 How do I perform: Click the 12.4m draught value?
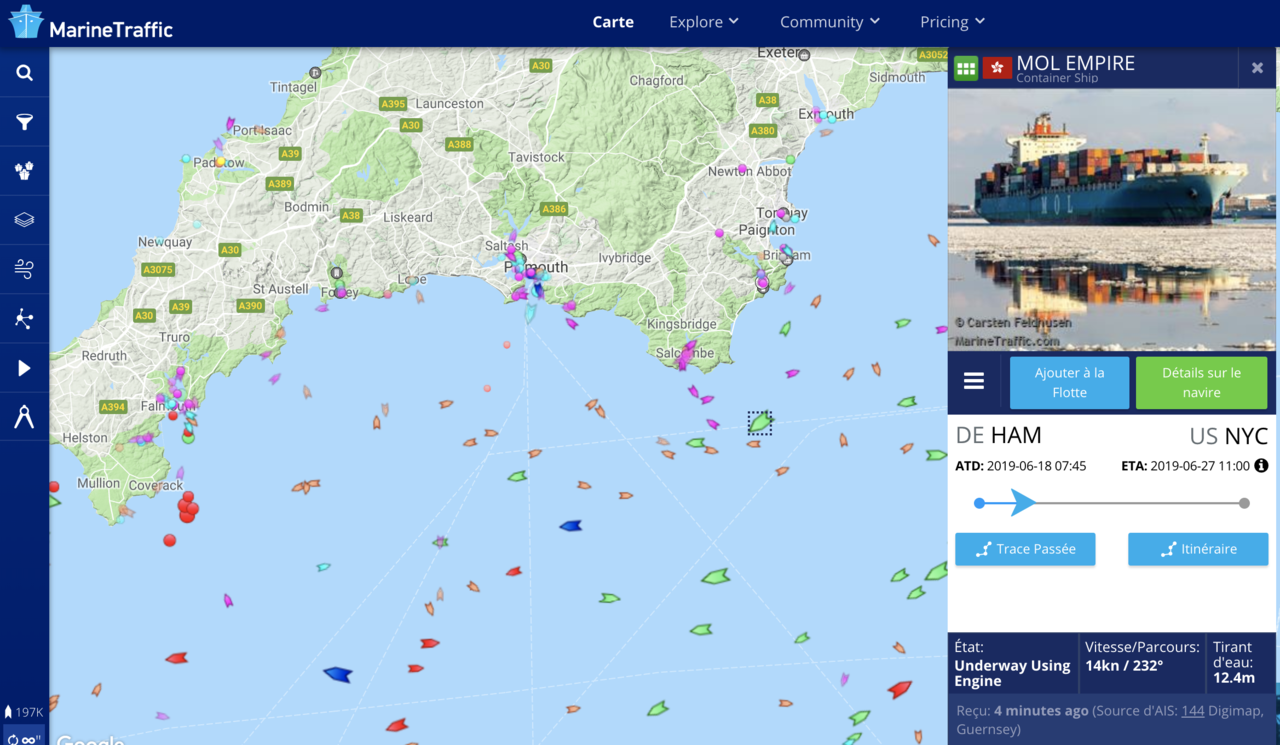pos(1233,678)
